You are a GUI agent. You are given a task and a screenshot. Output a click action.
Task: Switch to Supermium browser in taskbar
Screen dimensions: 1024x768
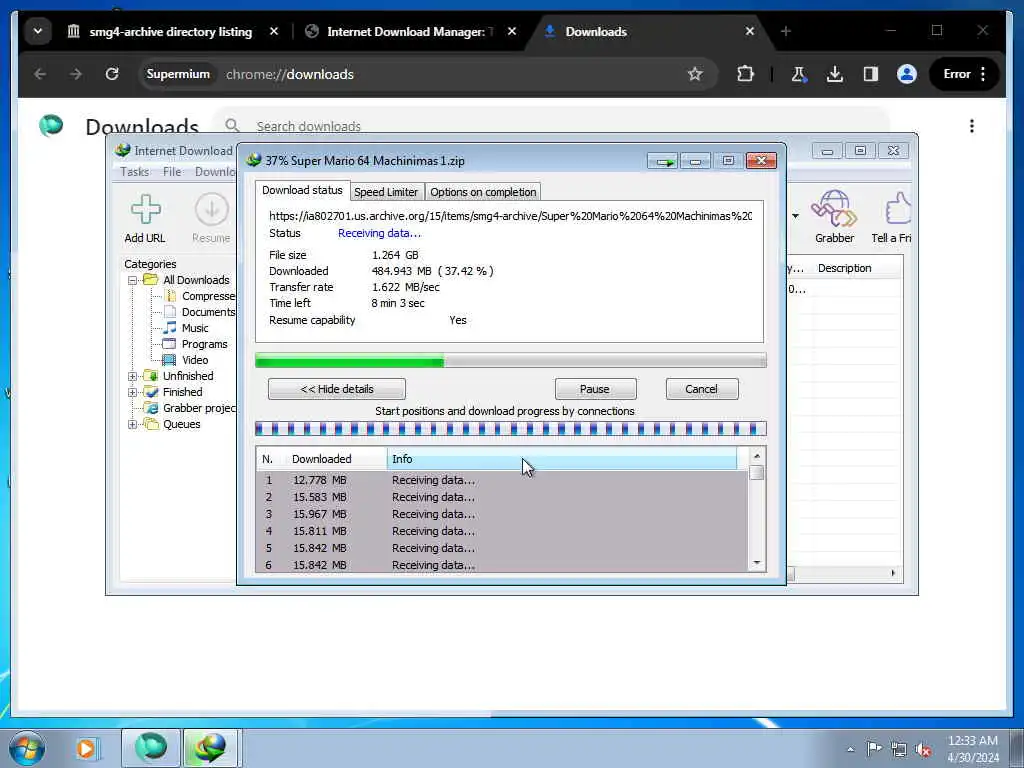pos(151,748)
